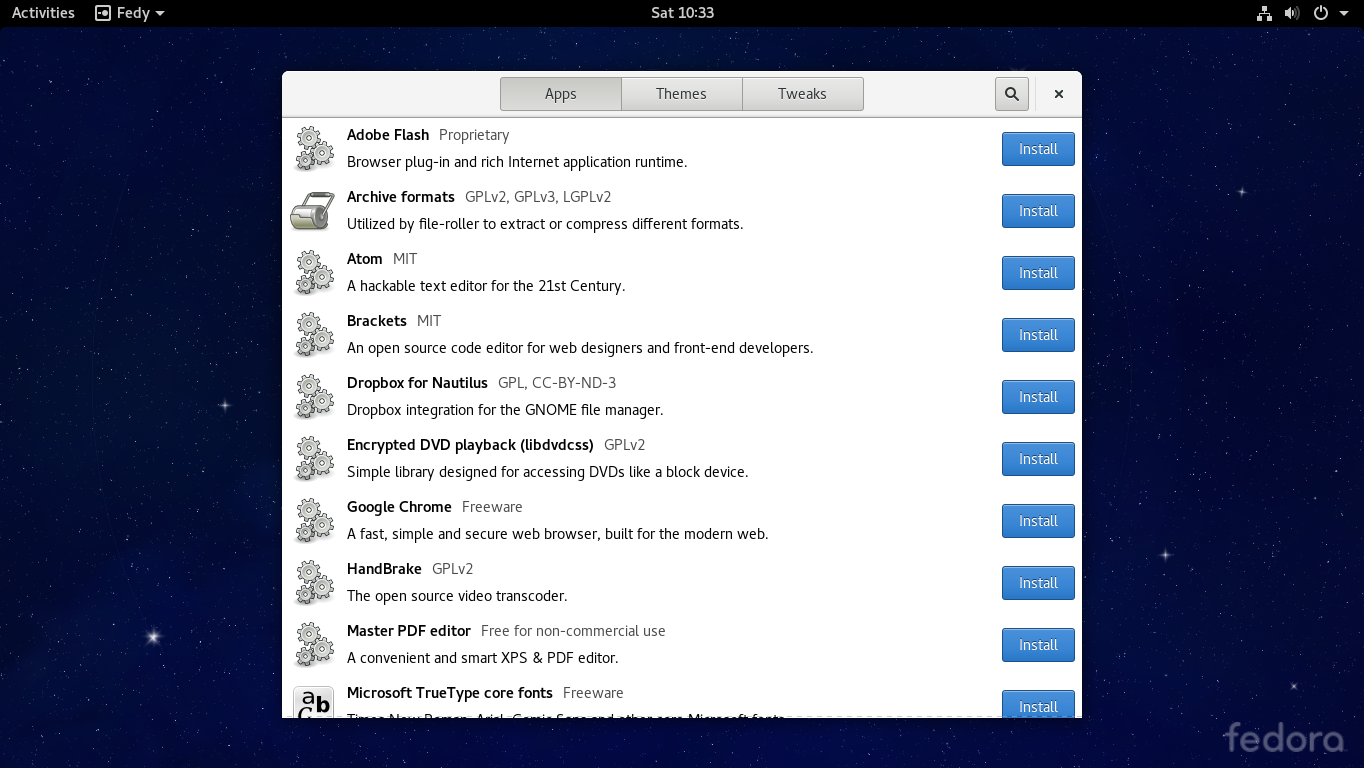
Task: Open the power icon in the top bar
Action: (x=1320, y=13)
